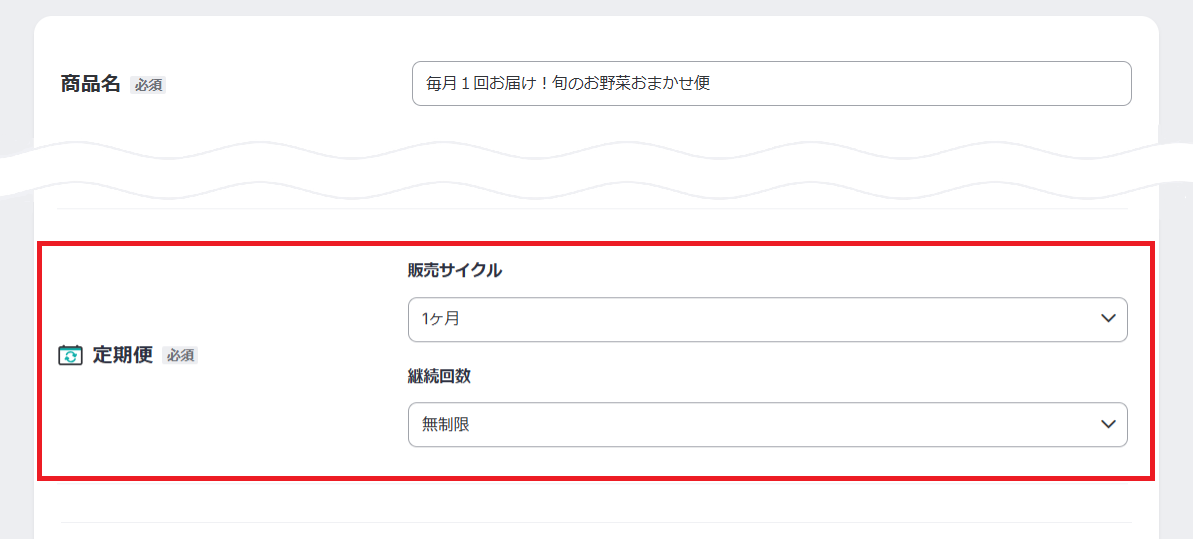Click the 必須 badge beside 定期便
This screenshot has width=1193, height=539.
180,356
